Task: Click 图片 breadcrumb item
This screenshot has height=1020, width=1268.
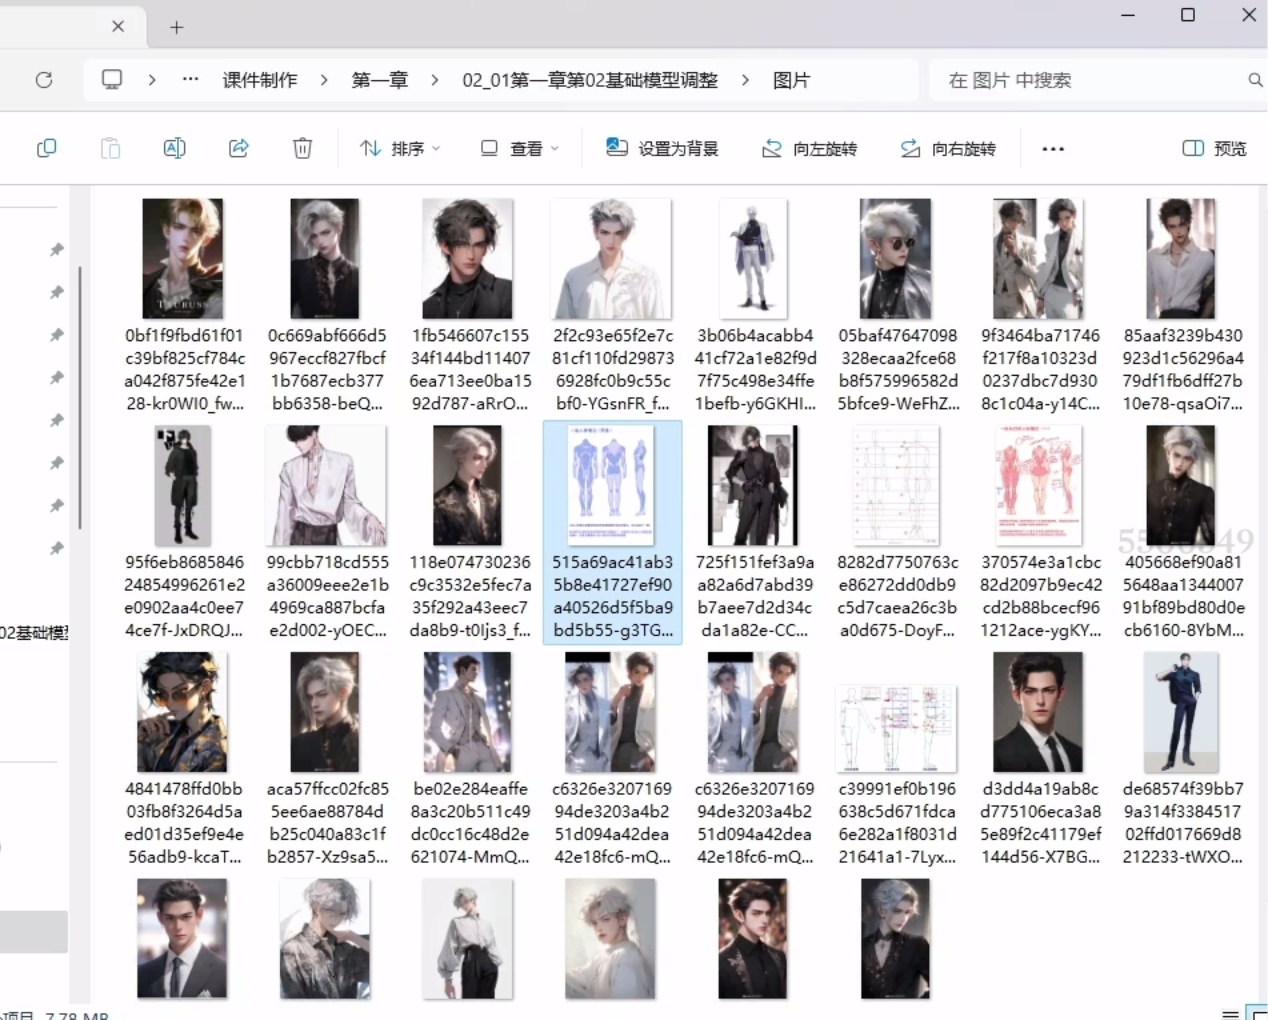Action: pyautogui.click(x=791, y=80)
